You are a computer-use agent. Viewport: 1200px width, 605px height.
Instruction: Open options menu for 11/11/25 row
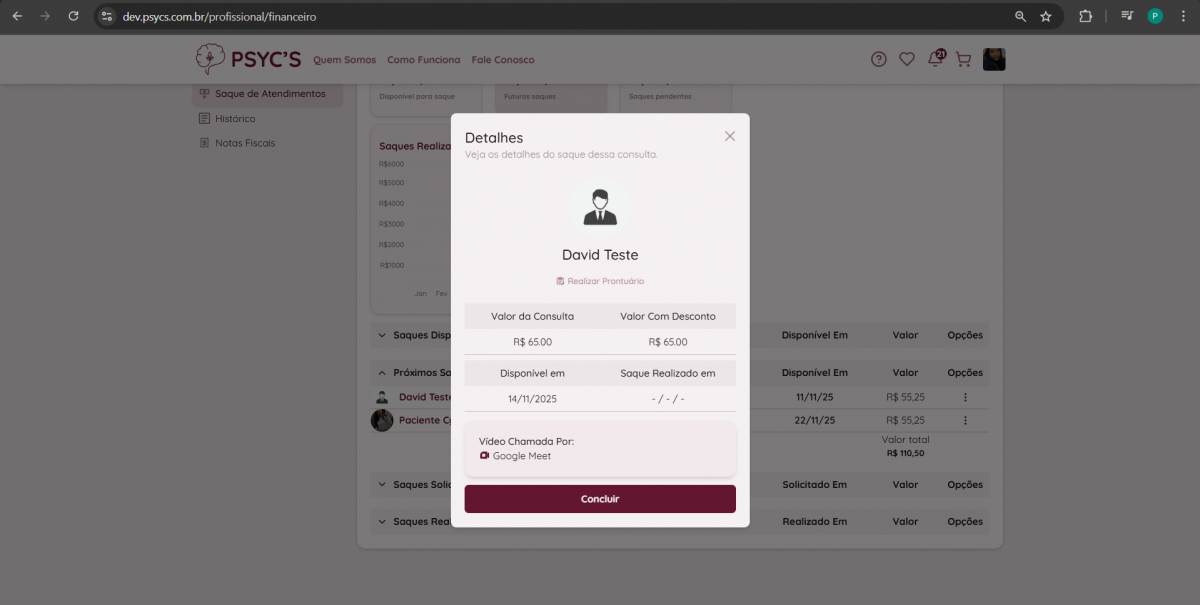pyautogui.click(x=965, y=397)
